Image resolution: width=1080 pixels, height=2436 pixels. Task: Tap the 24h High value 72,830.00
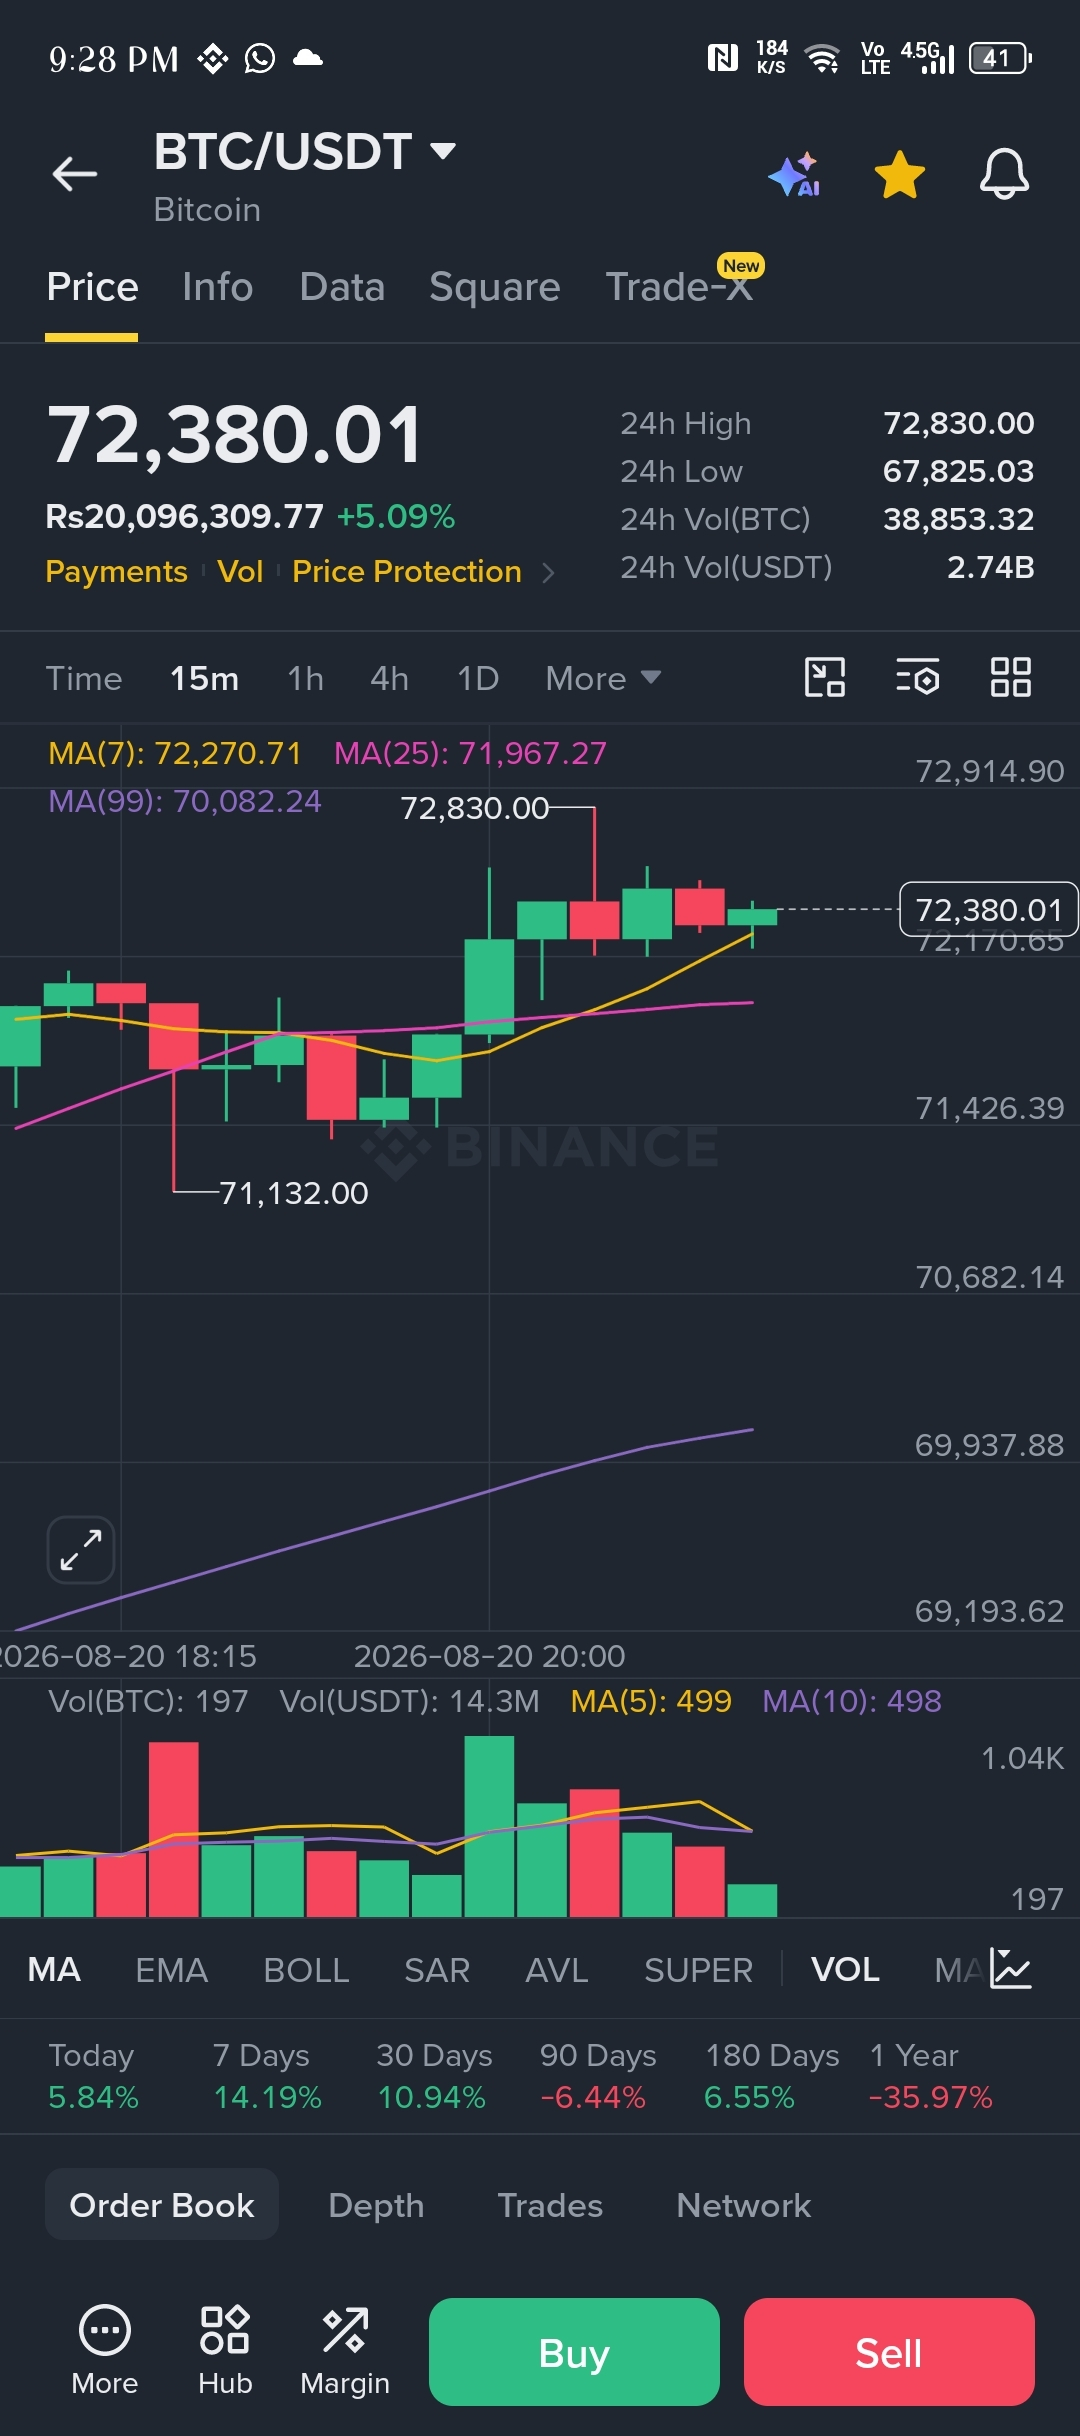958,423
